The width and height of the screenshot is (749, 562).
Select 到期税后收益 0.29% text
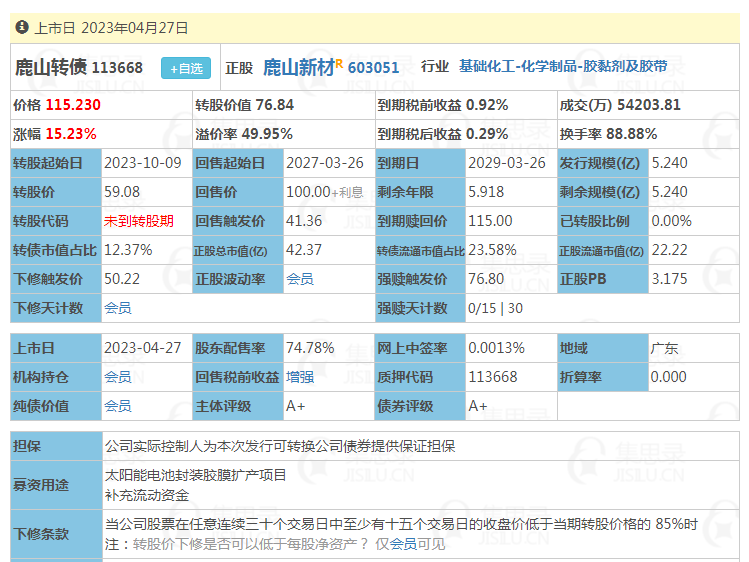[x=442, y=134]
